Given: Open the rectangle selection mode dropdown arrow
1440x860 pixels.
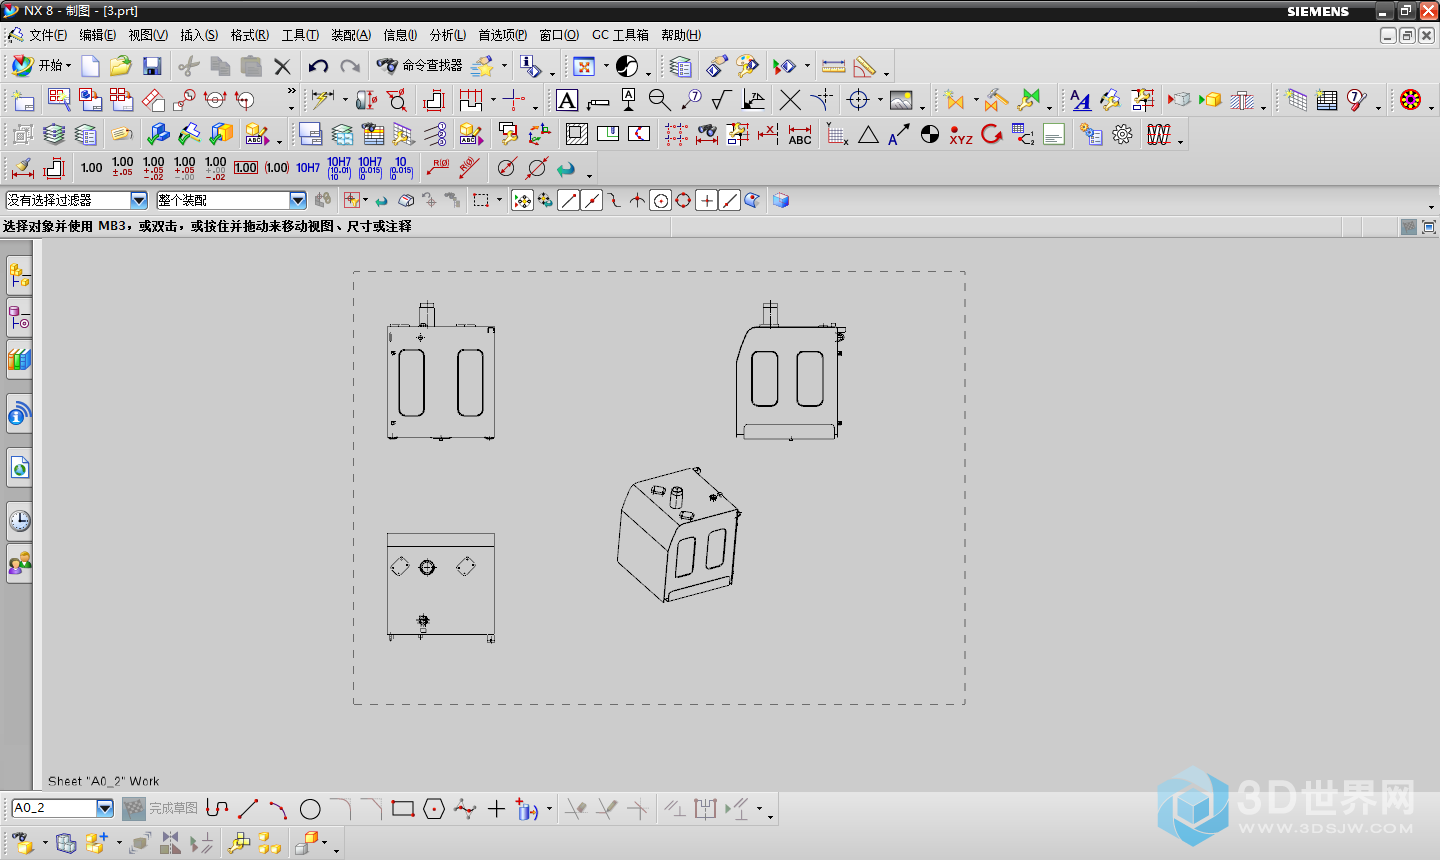Looking at the screenshot, I should click(499, 201).
